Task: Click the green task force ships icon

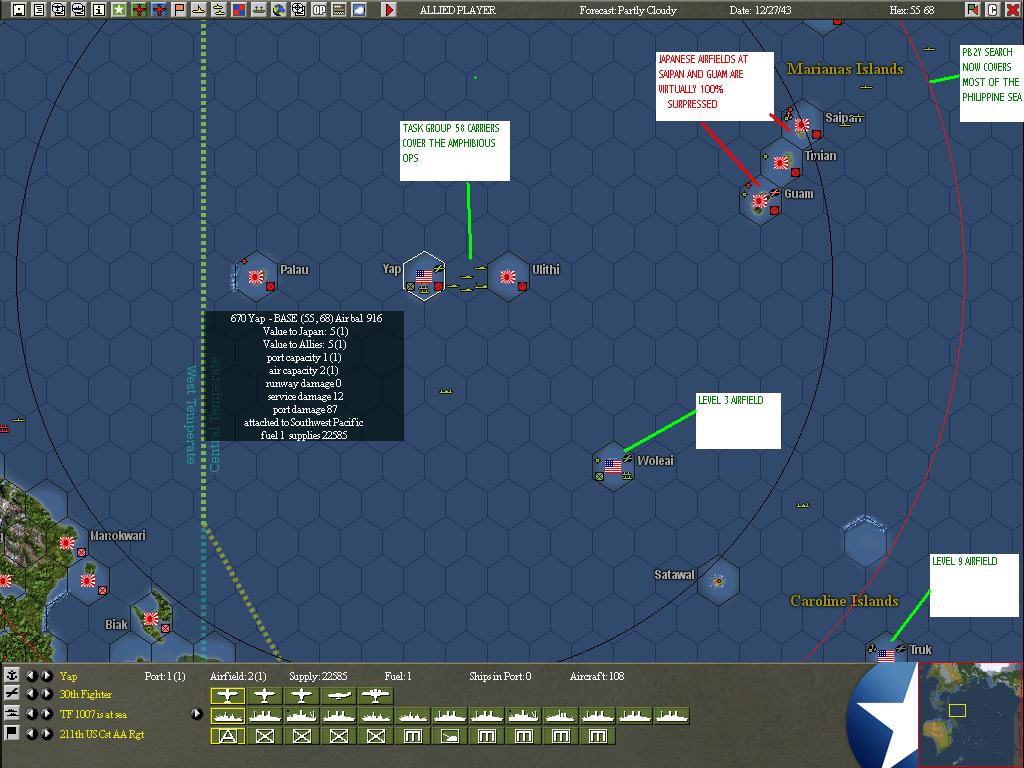Action: [259, 10]
